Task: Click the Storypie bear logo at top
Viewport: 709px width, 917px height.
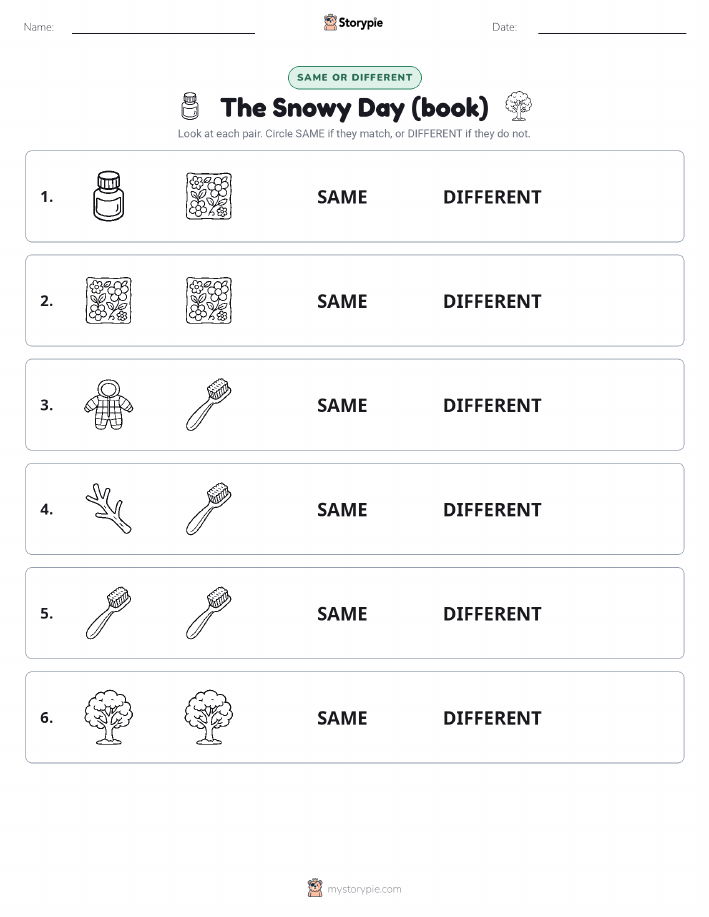Action: [x=331, y=23]
